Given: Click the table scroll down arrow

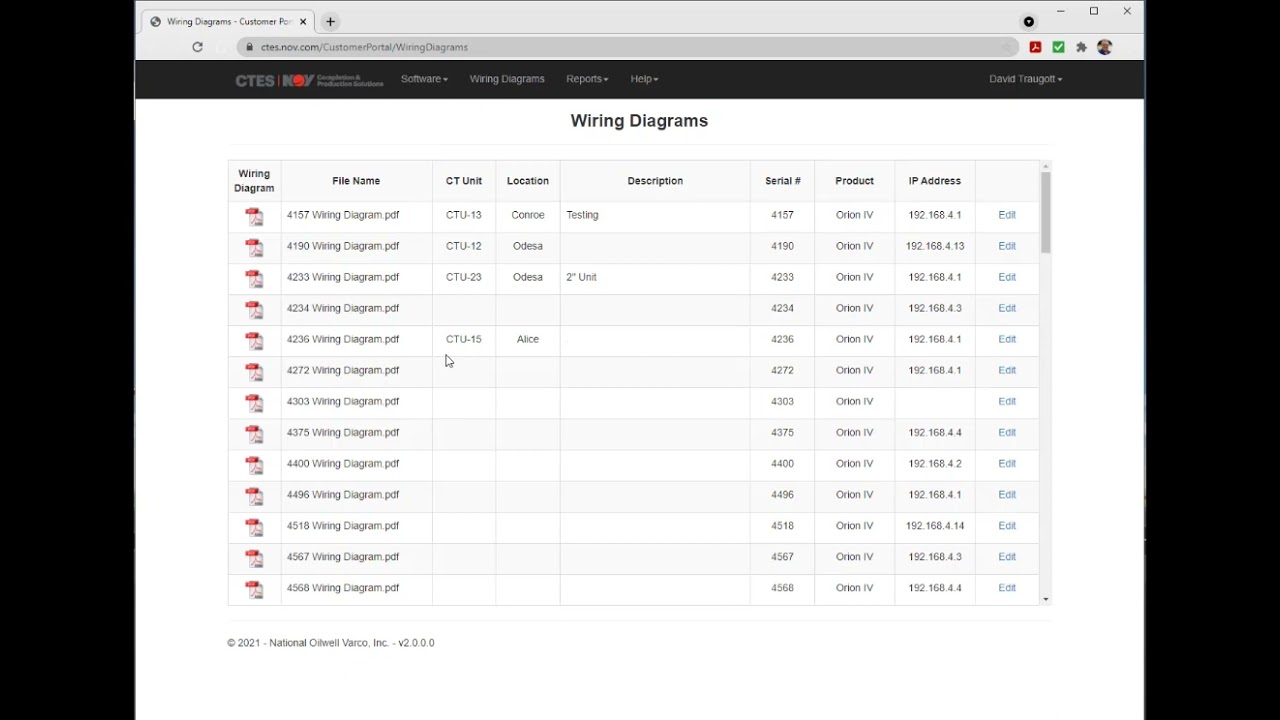Looking at the screenshot, I should tap(1046, 599).
